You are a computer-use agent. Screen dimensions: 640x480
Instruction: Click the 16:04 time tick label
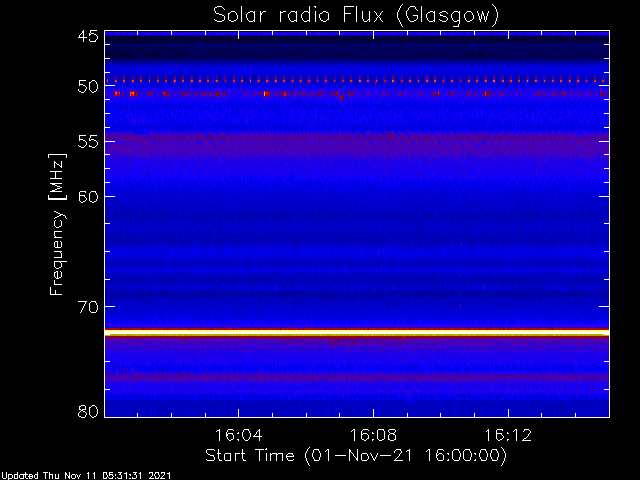click(x=238, y=435)
